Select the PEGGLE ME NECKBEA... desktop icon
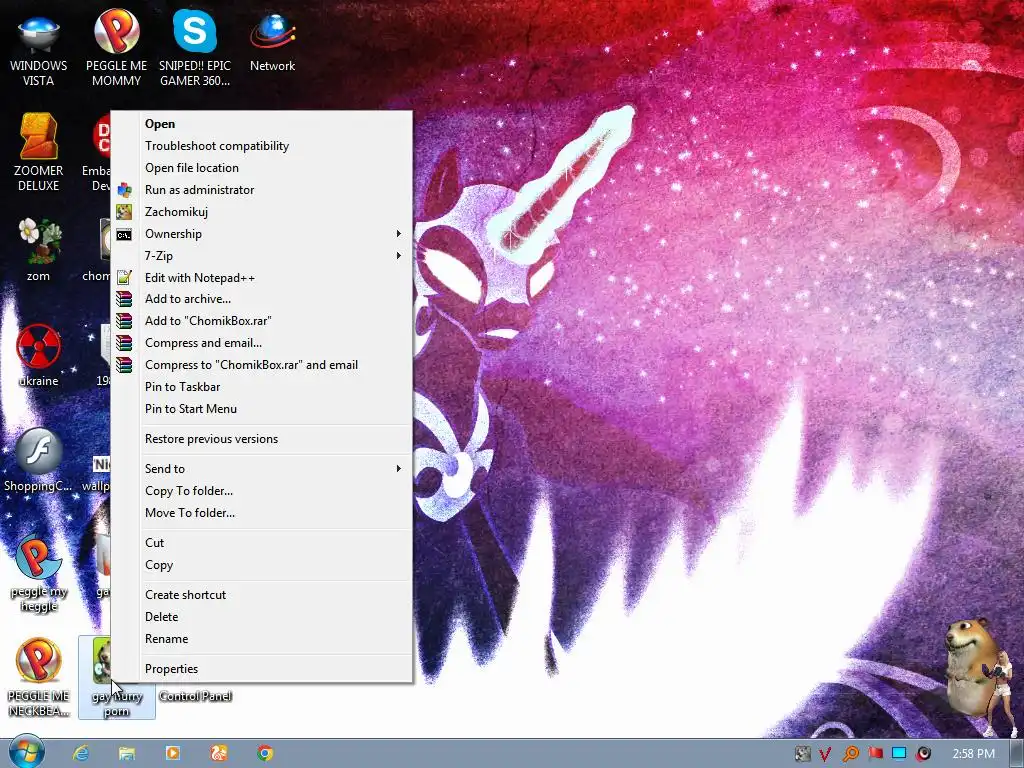This screenshot has width=1024, height=768. pos(39,678)
